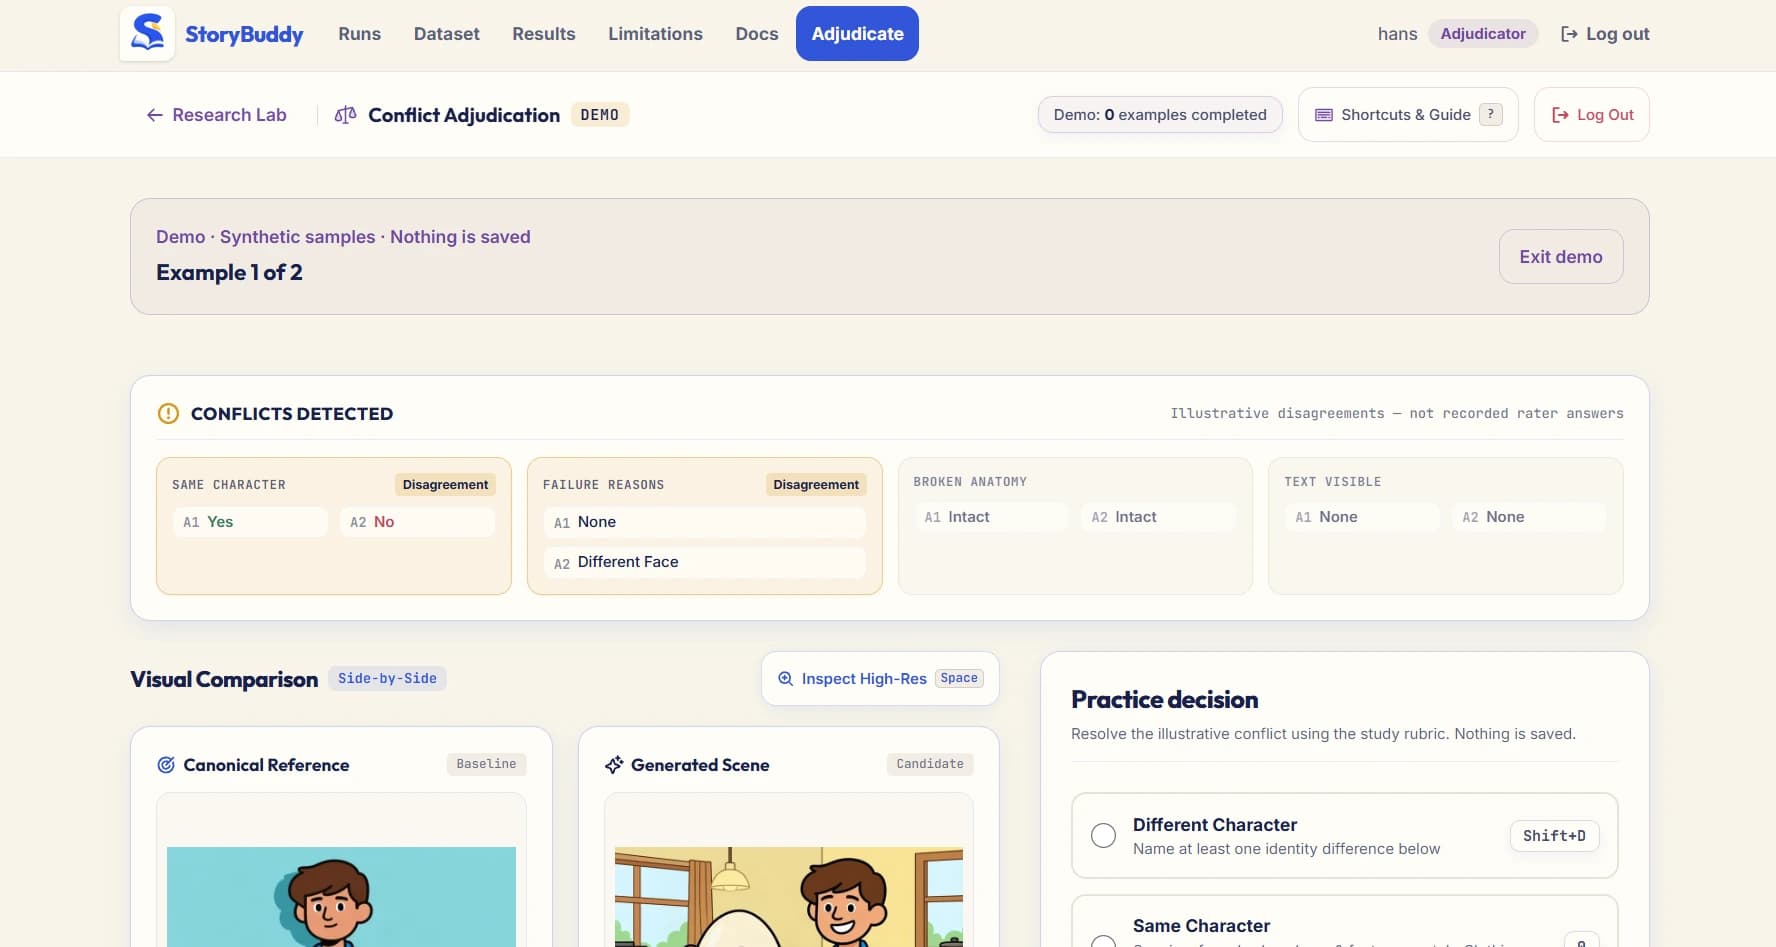Click the 'Different Face' A2 answer
The height and width of the screenshot is (947, 1776).
(x=705, y=562)
